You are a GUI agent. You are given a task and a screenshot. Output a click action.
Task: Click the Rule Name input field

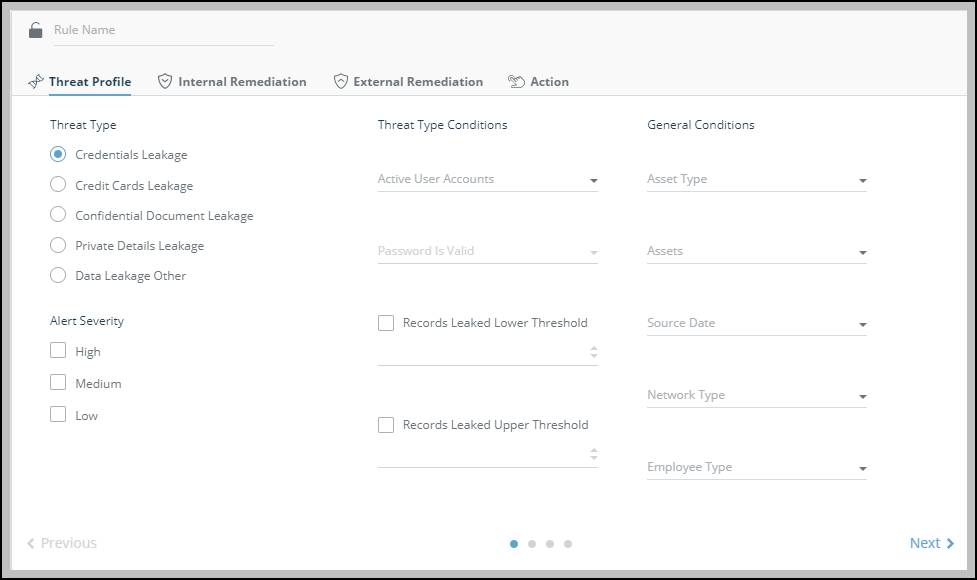[163, 31]
